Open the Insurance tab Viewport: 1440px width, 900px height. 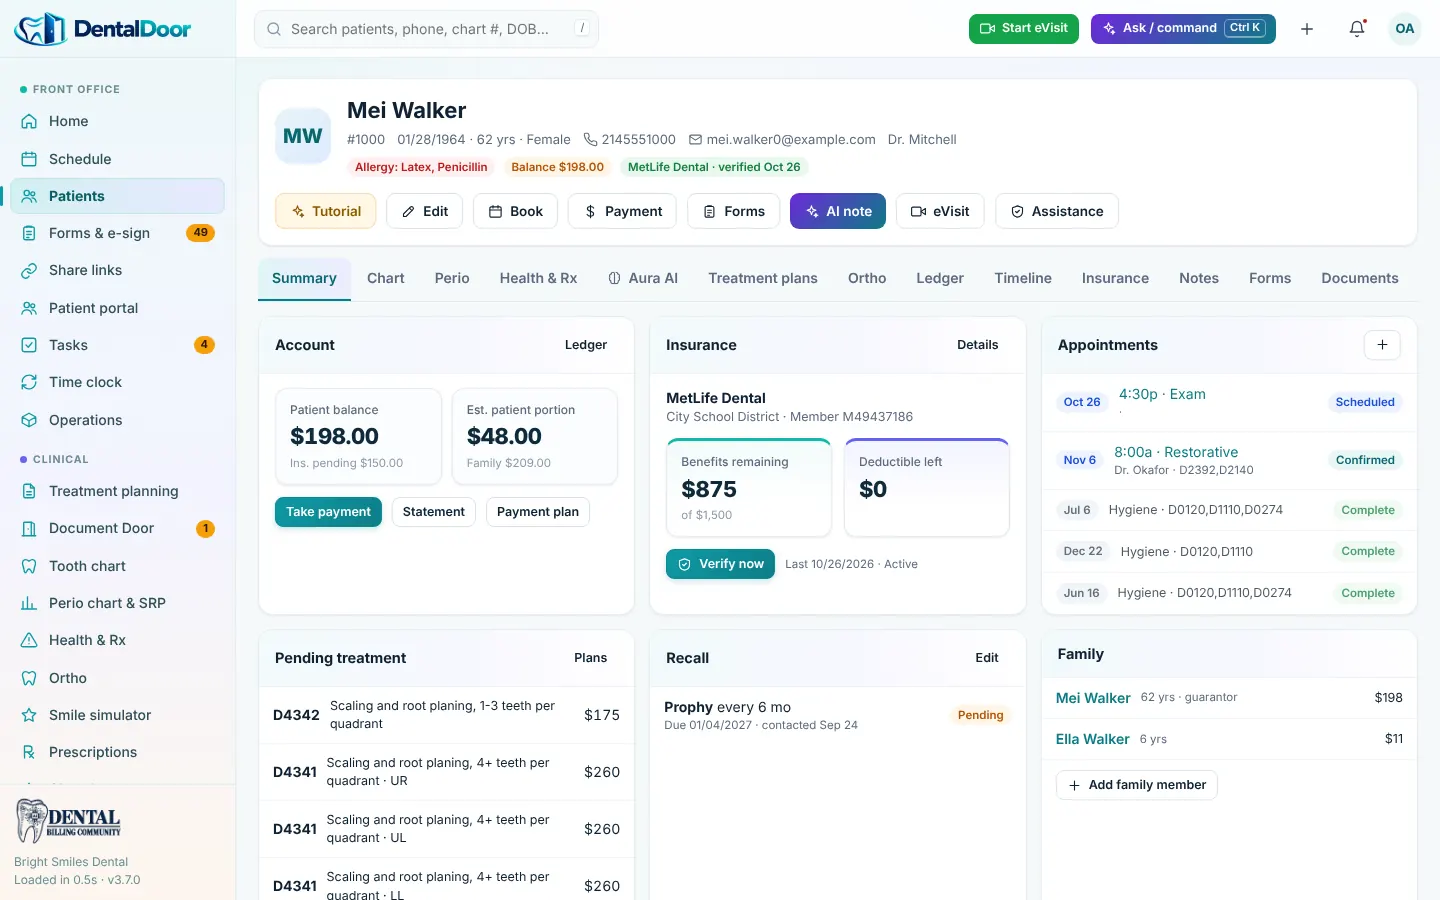(1115, 279)
